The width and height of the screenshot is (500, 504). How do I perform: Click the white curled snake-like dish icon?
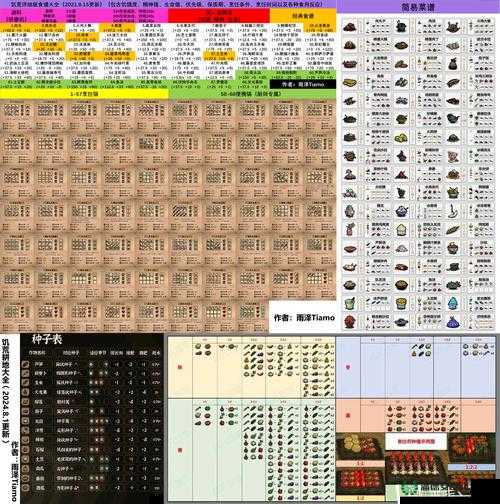coord(453,211)
